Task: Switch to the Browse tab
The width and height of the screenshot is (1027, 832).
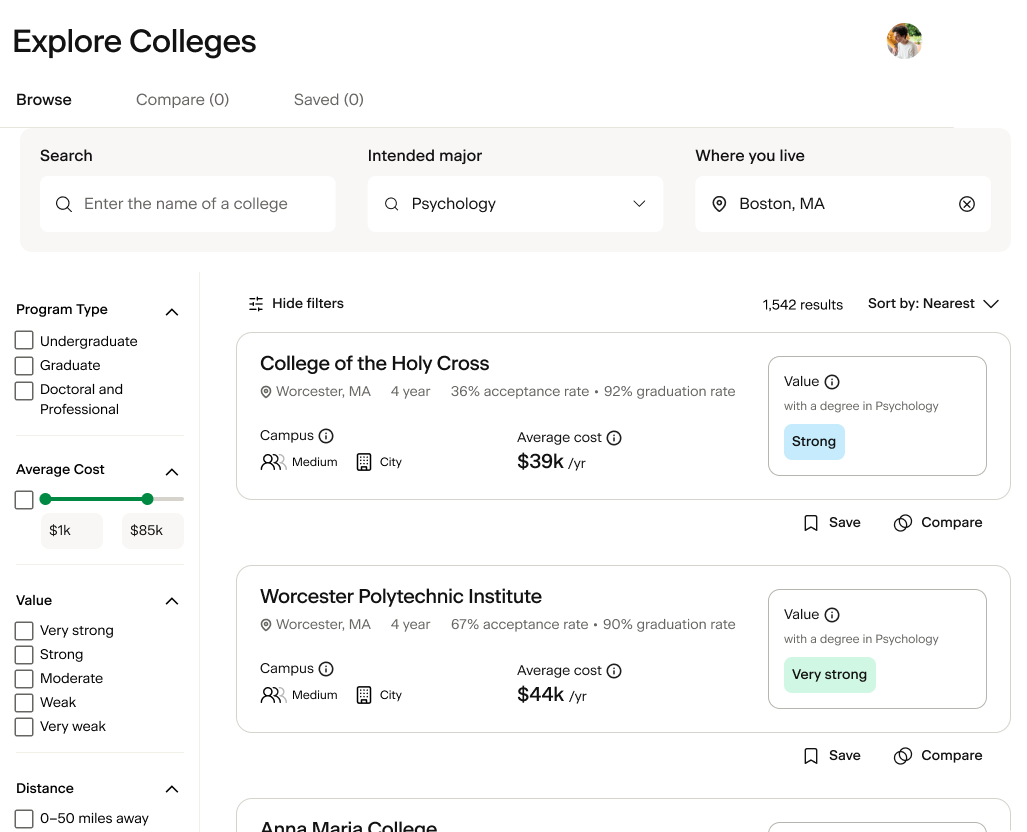Action: pos(44,100)
